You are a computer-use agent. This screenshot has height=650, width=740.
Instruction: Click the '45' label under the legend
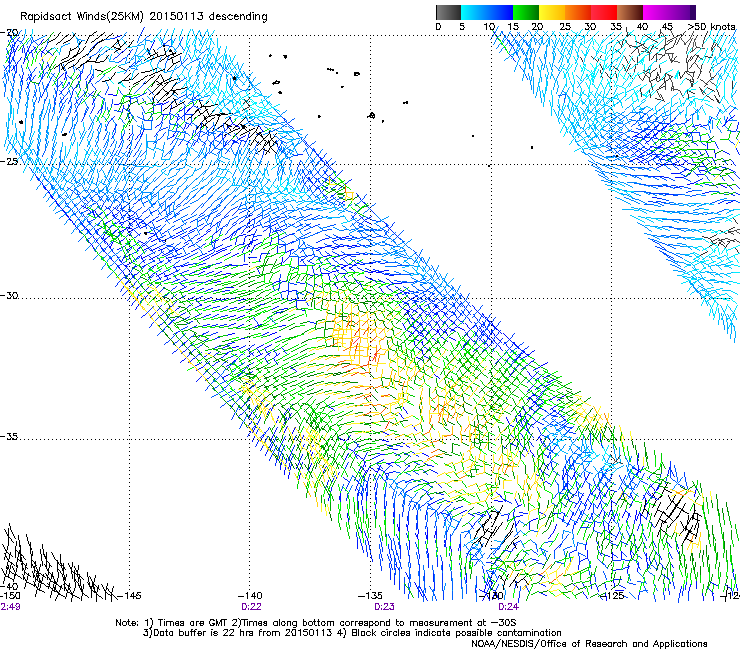(667, 27)
